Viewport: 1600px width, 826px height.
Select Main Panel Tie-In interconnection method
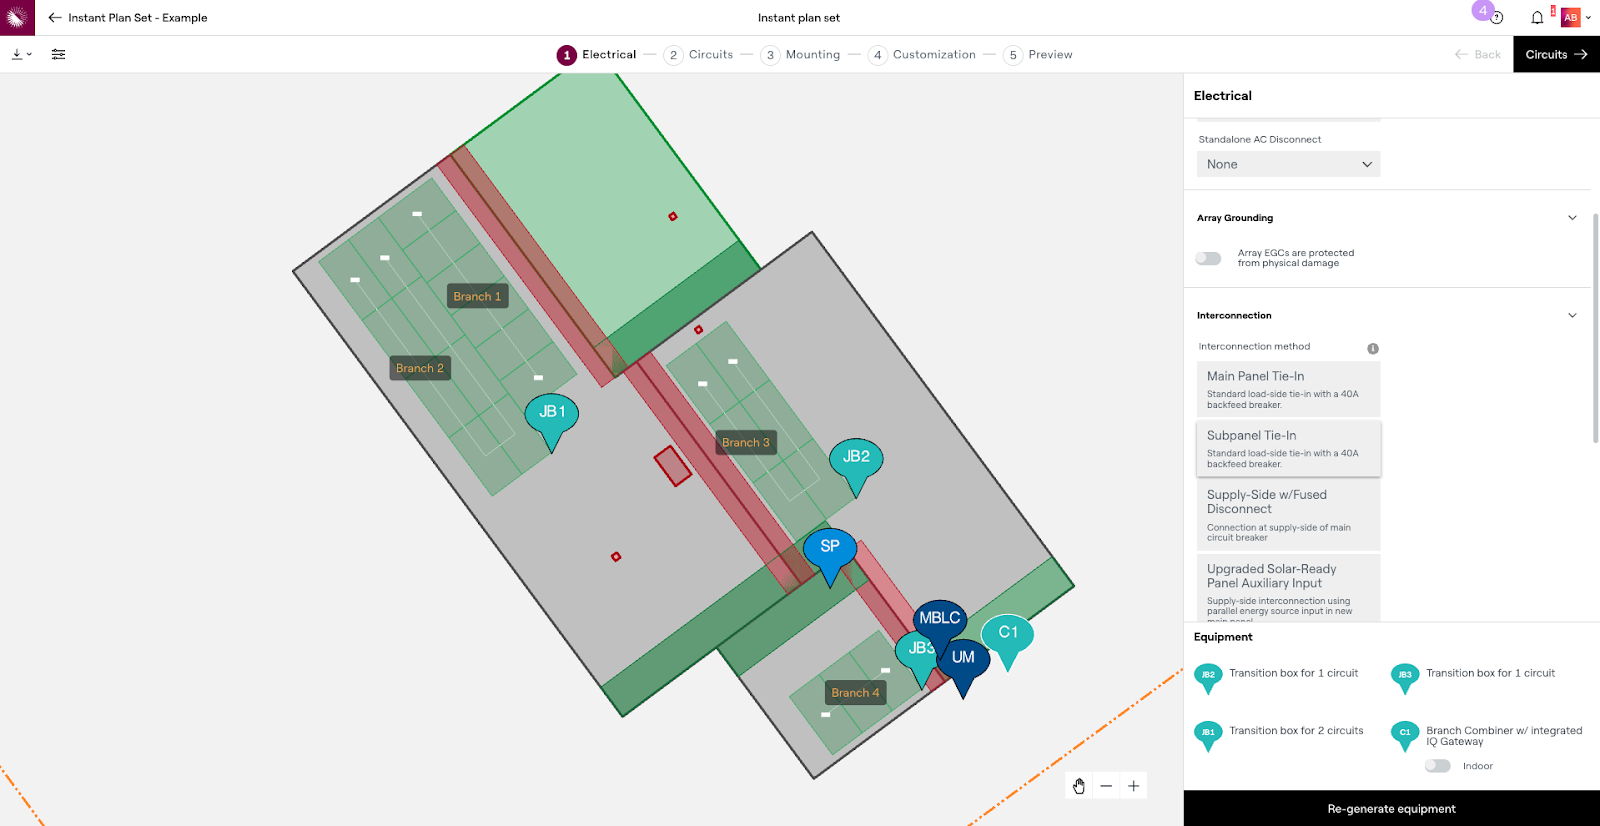1288,389
